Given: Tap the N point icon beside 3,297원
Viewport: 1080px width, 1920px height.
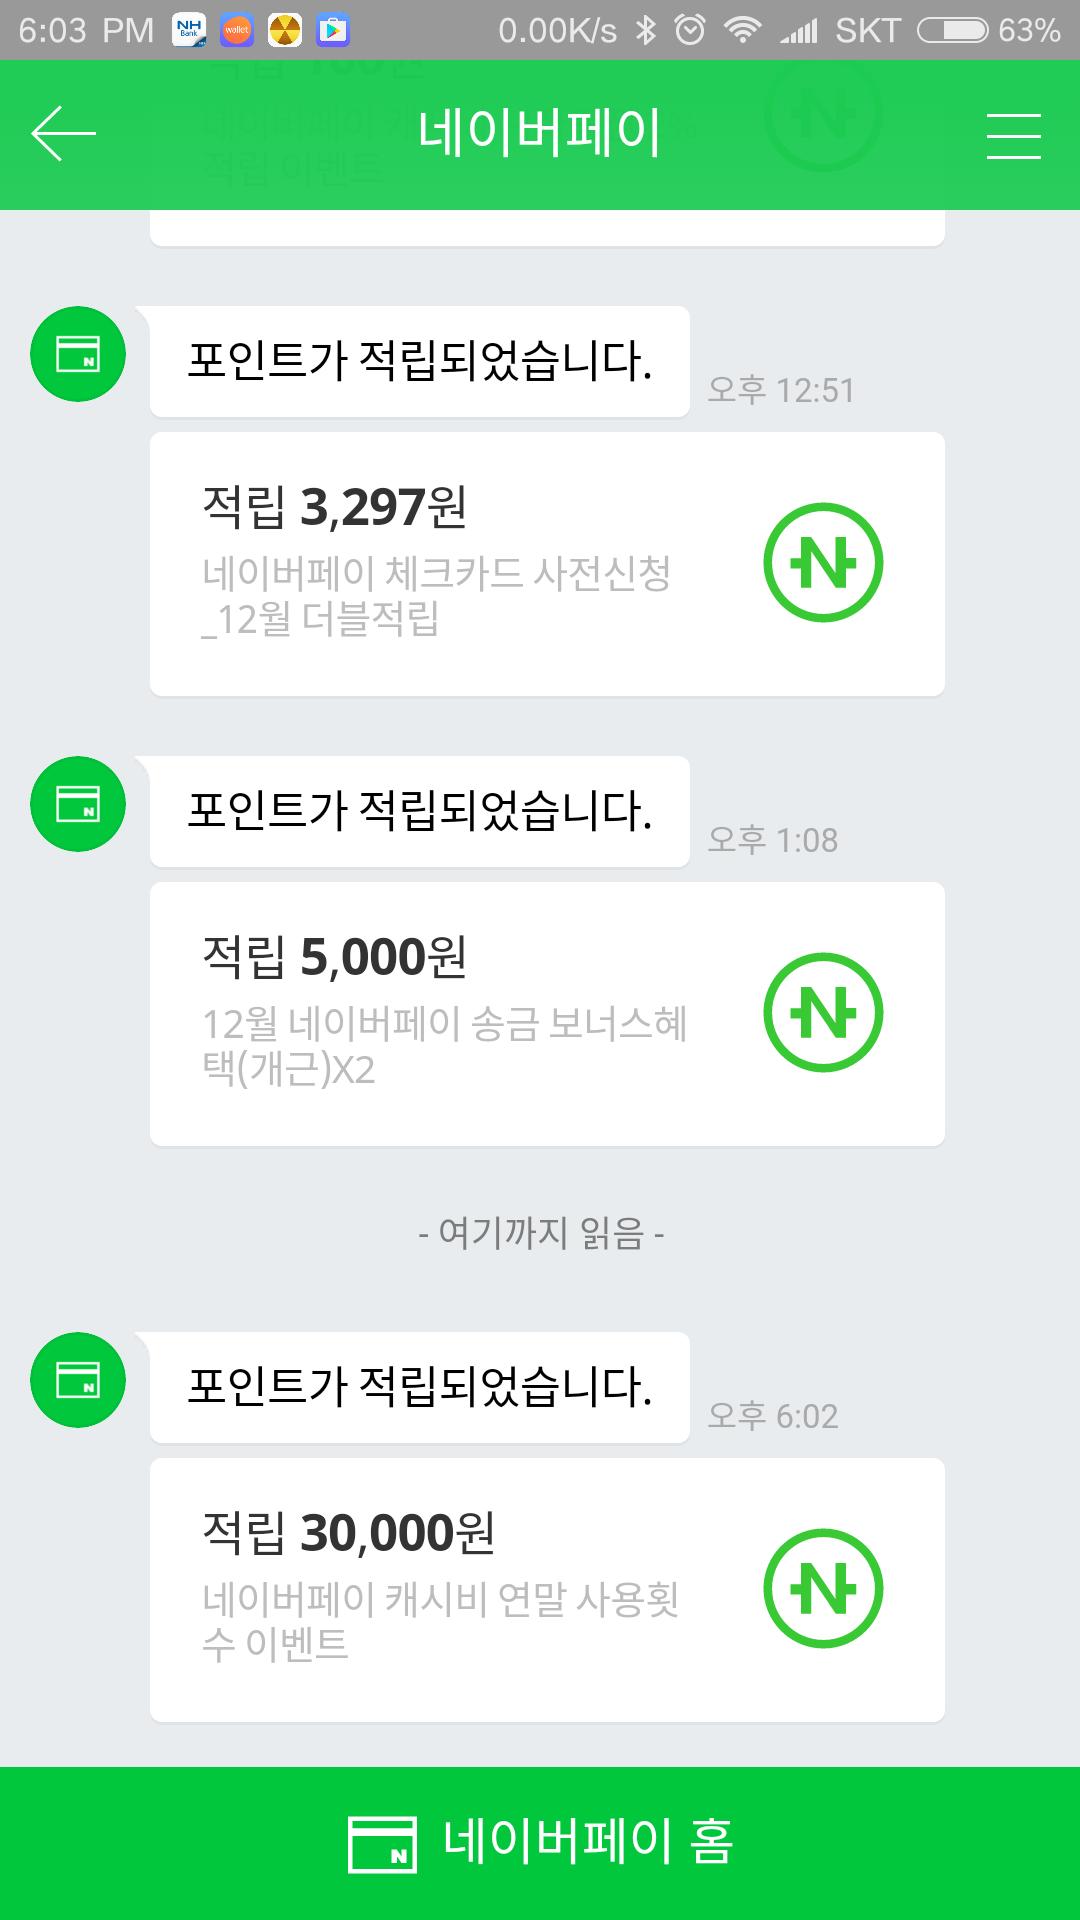Looking at the screenshot, I should pyautogui.click(x=823, y=563).
